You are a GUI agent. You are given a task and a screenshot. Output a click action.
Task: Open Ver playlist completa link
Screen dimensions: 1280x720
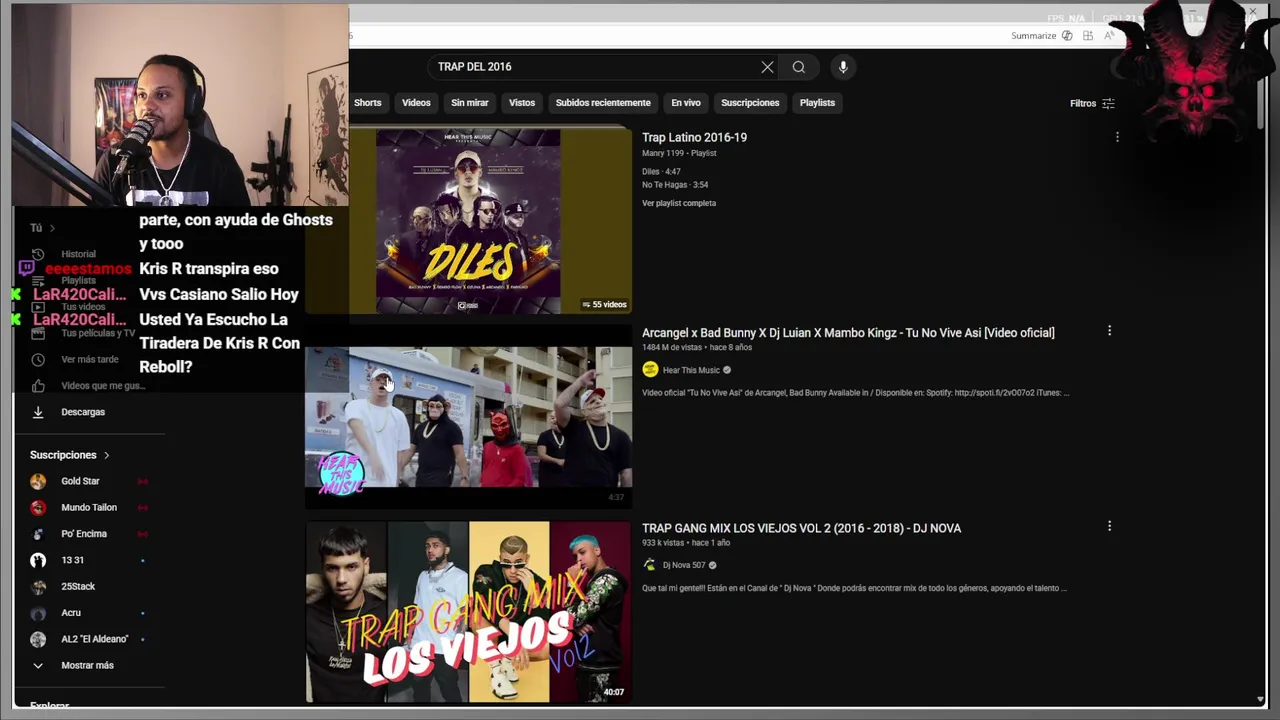[679, 203]
